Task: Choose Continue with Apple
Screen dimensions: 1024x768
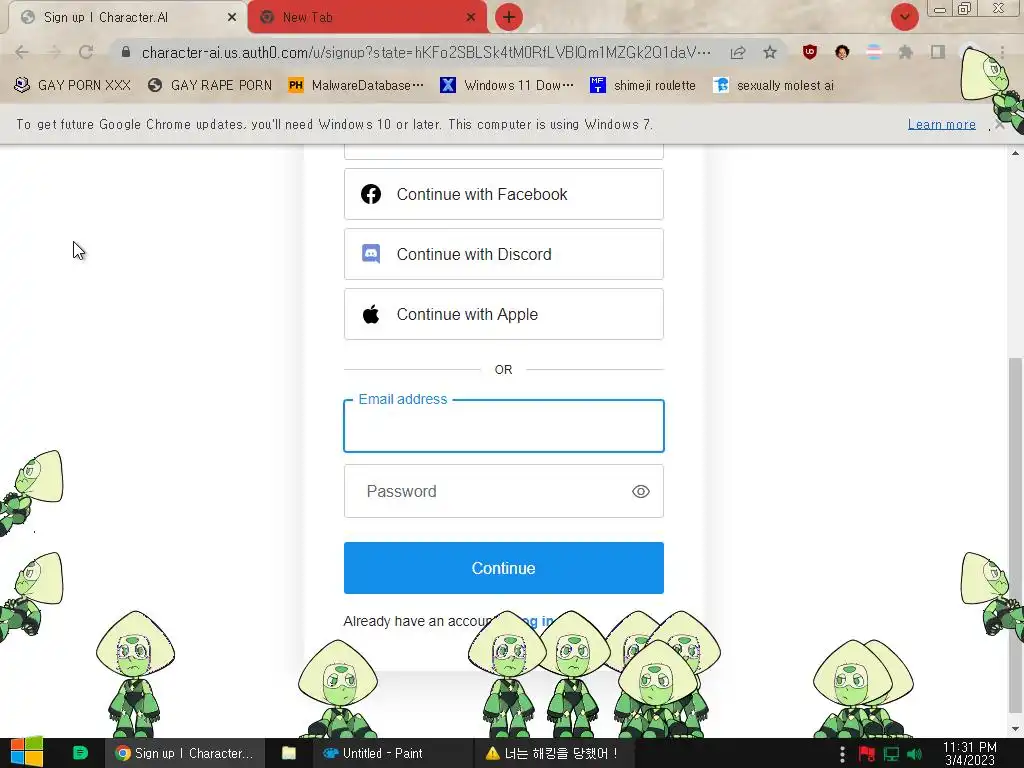Action: pyautogui.click(x=504, y=314)
